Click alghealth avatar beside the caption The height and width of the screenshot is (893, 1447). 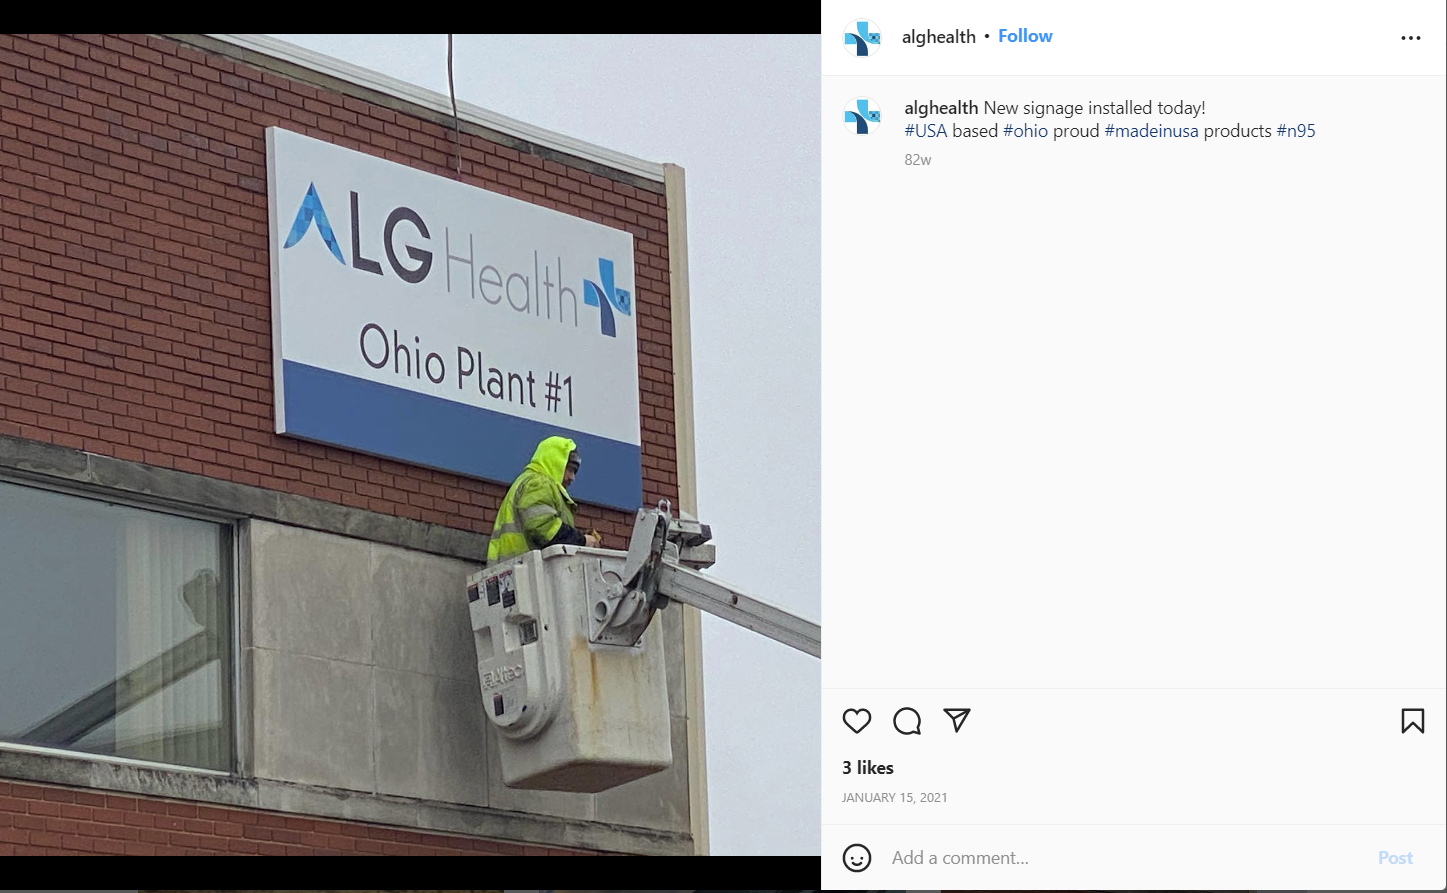tap(862, 116)
